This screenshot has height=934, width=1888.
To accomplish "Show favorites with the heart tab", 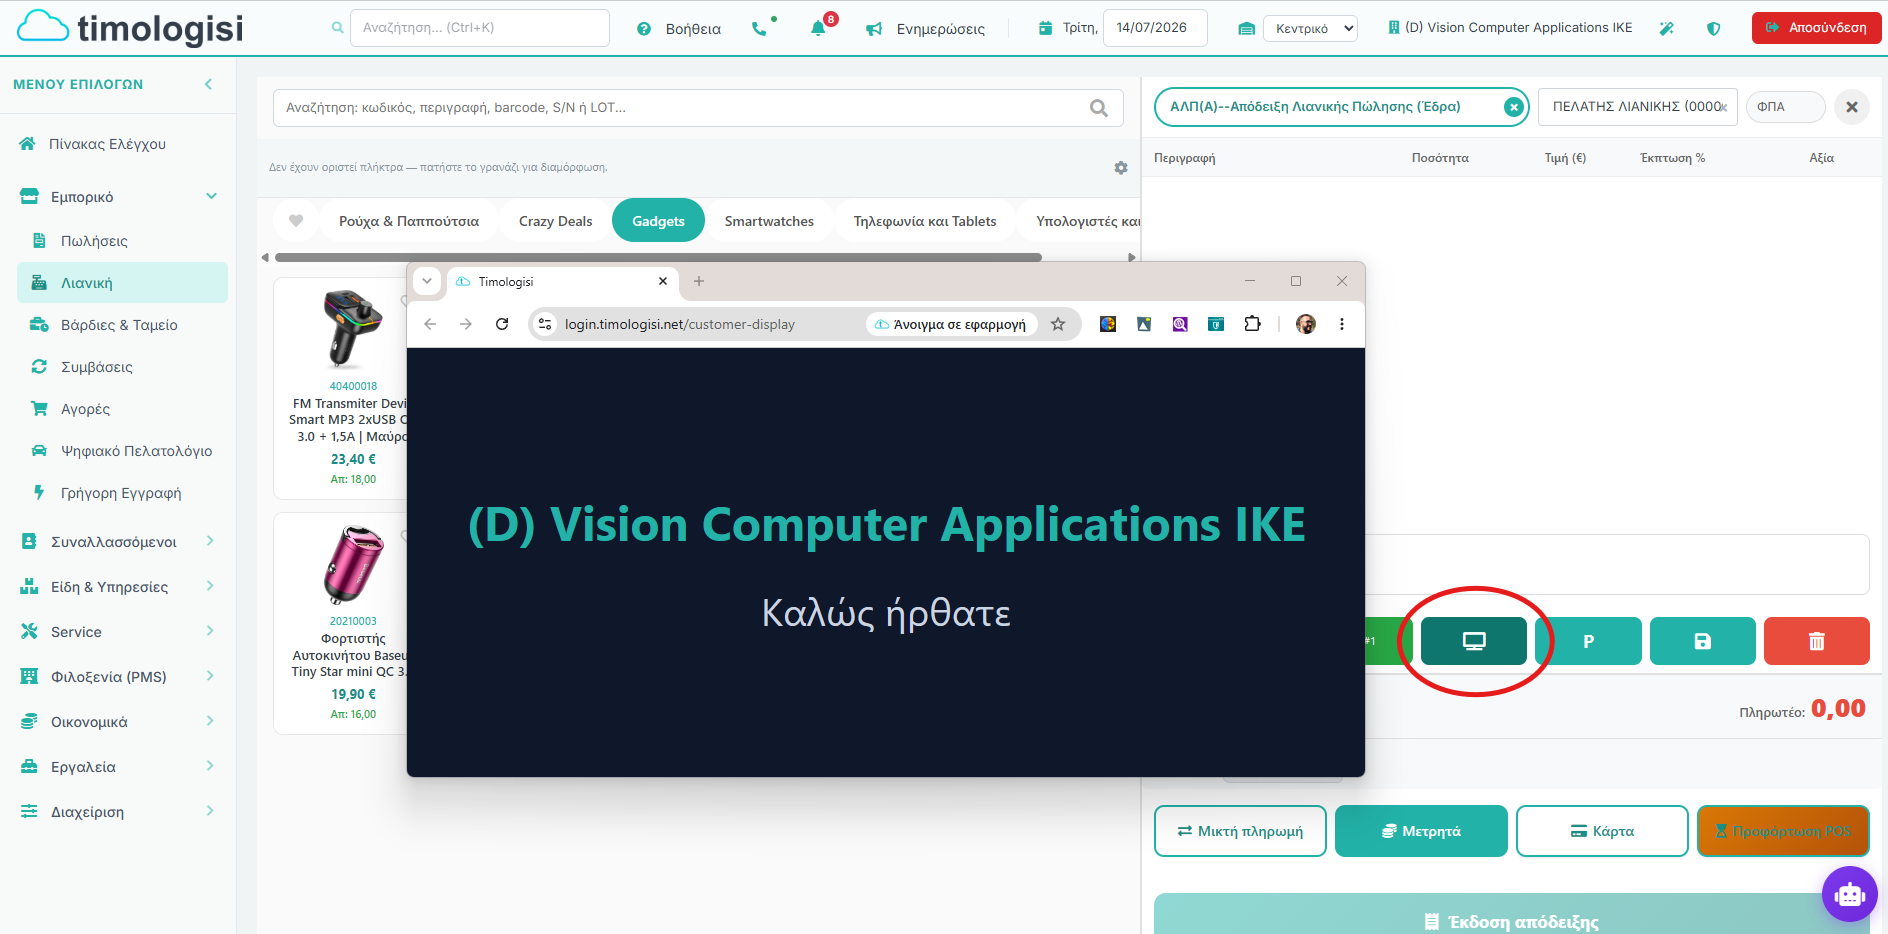I will [x=296, y=221].
